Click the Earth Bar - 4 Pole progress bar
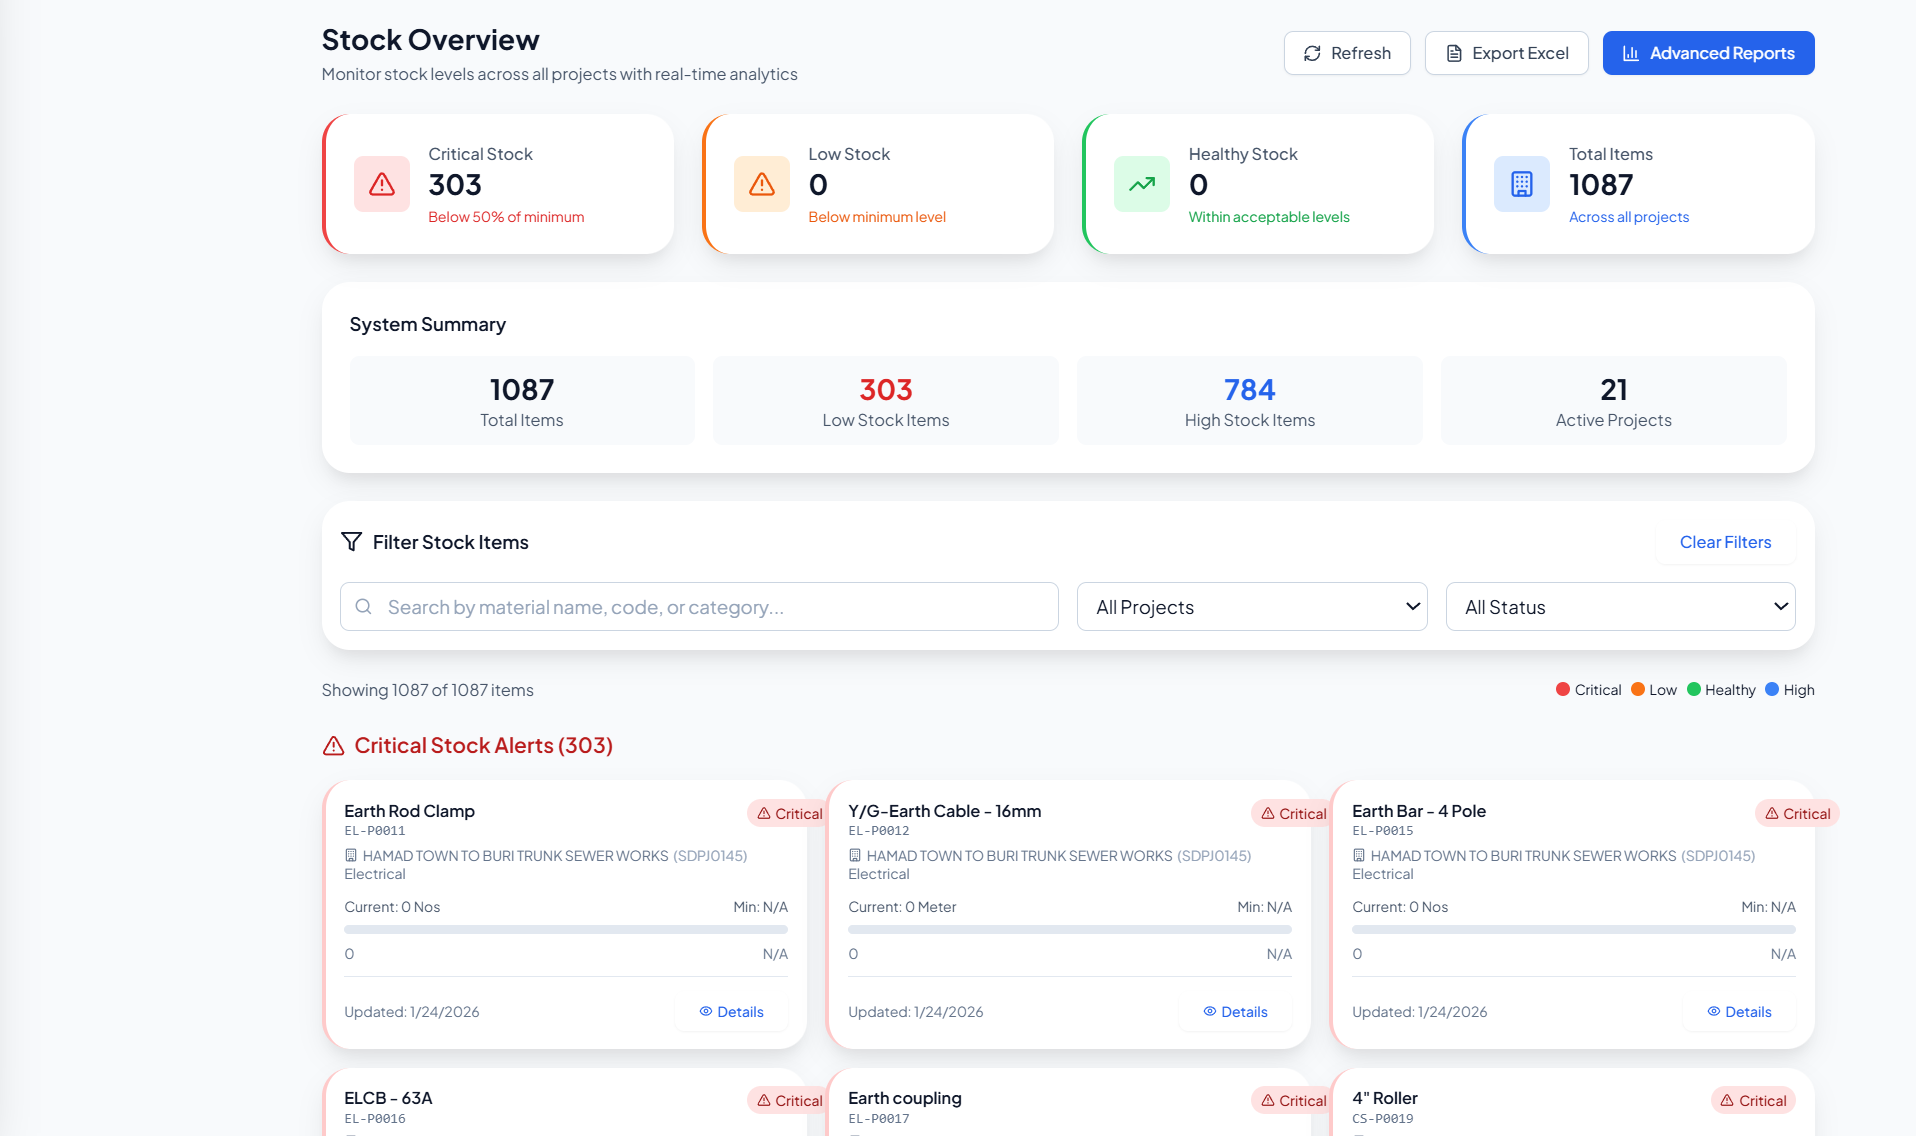The image size is (1916, 1136). click(x=1574, y=930)
